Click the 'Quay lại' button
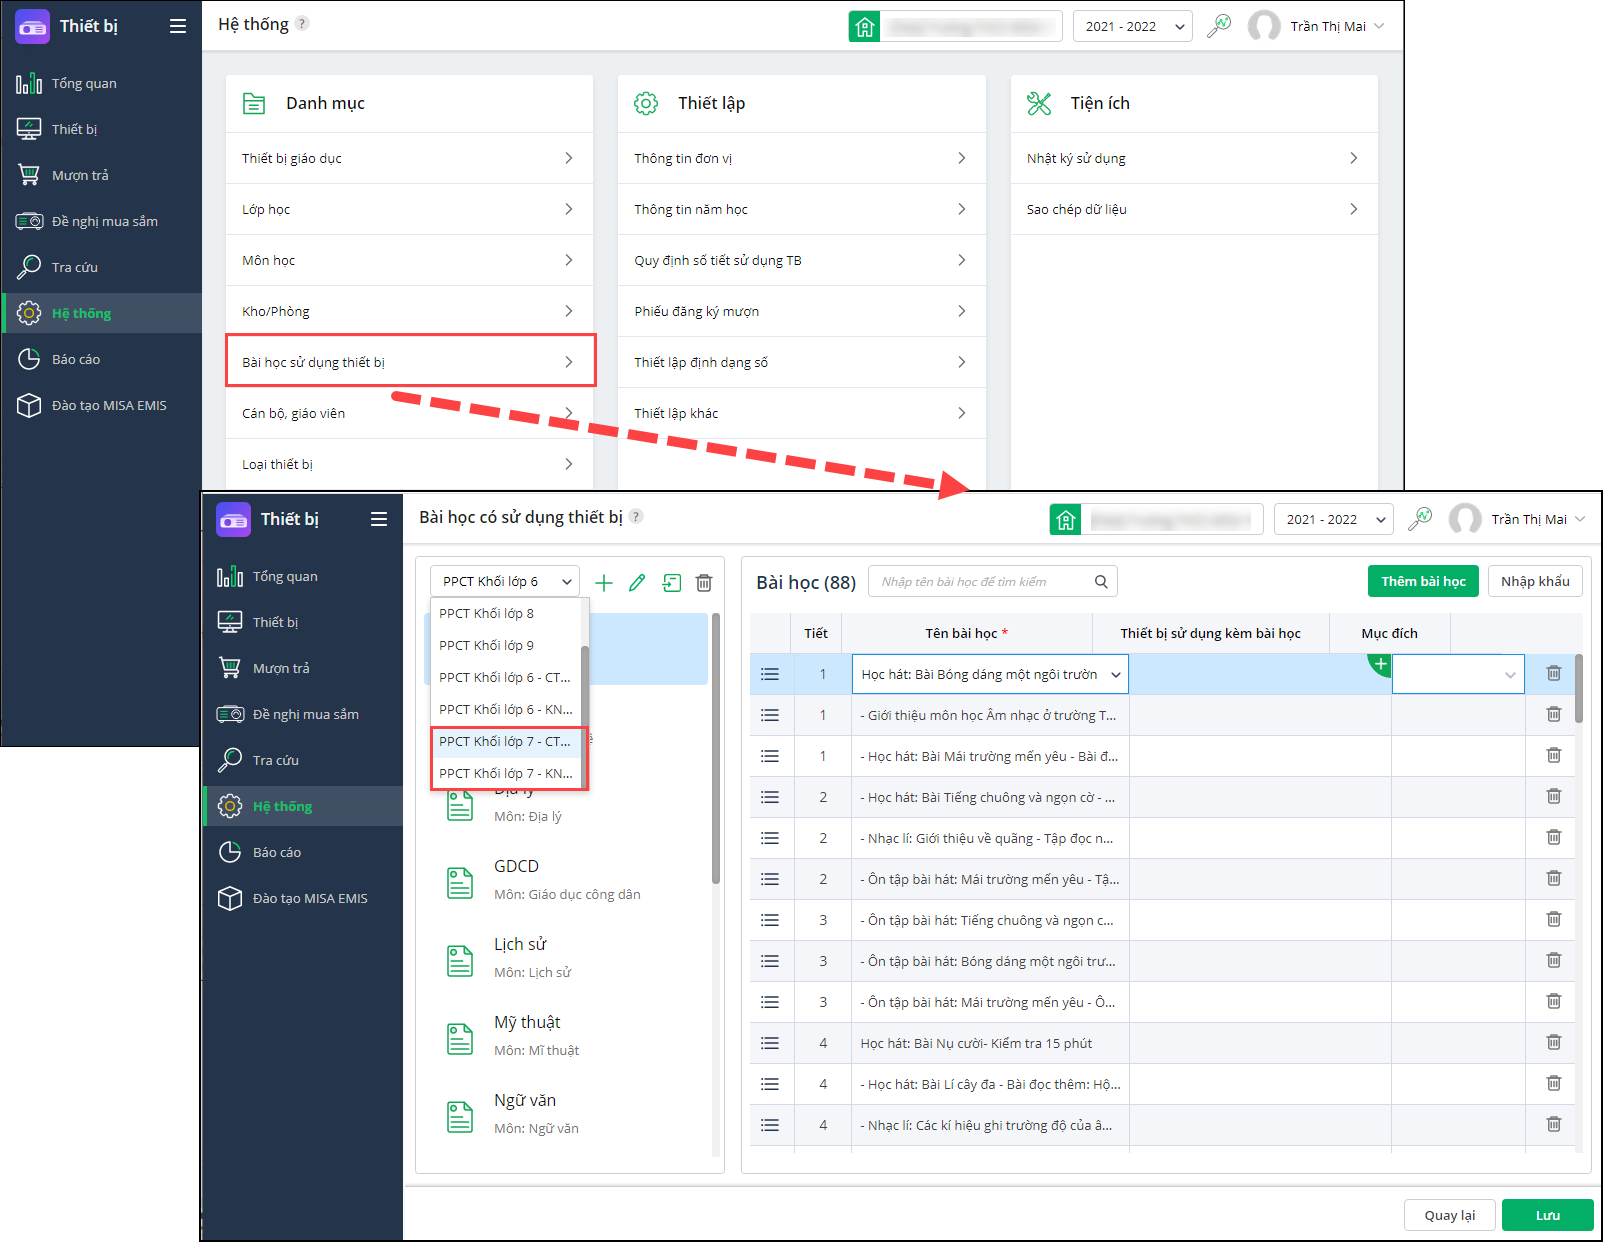This screenshot has height=1242, width=1603. click(1449, 1215)
